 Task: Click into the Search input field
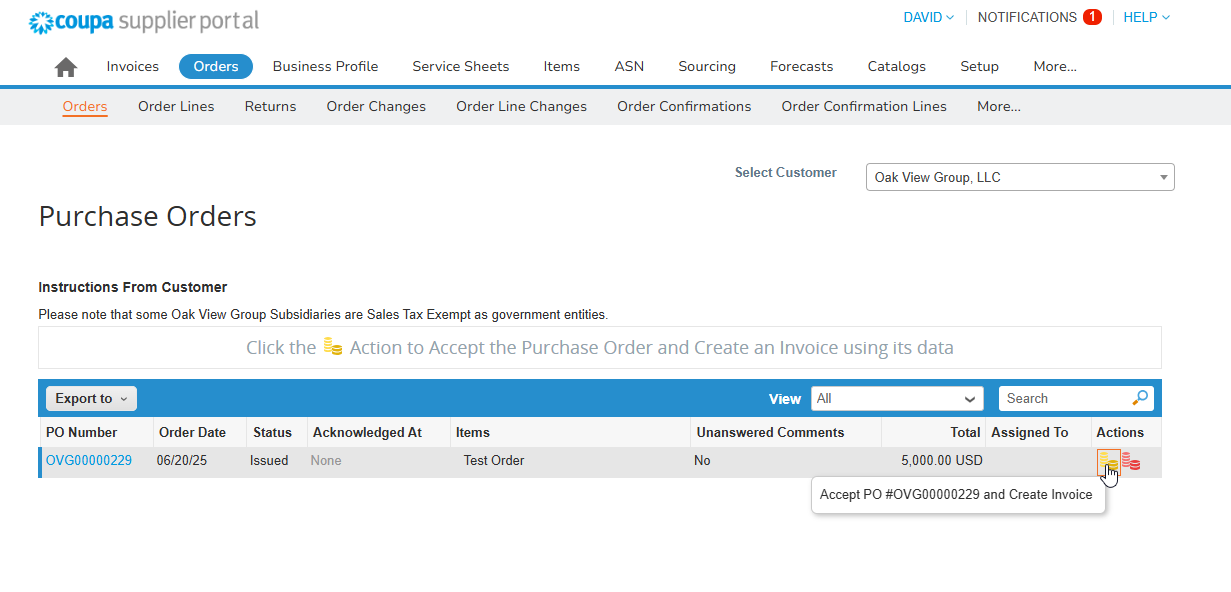click(1064, 398)
